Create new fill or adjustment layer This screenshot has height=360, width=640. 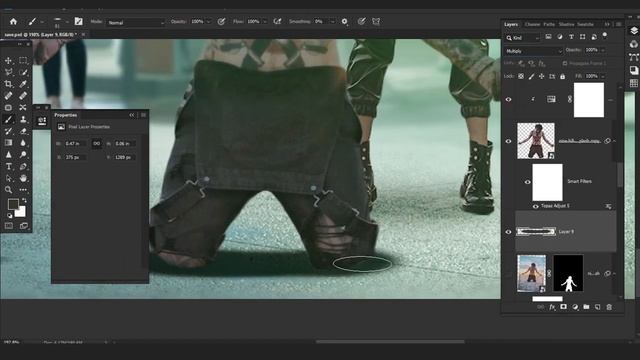(x=575, y=307)
